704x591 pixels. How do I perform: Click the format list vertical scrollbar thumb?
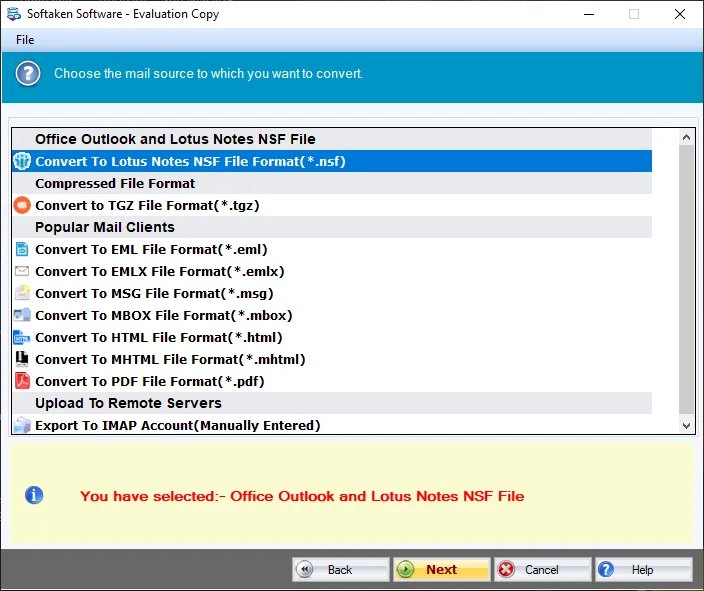(686, 280)
